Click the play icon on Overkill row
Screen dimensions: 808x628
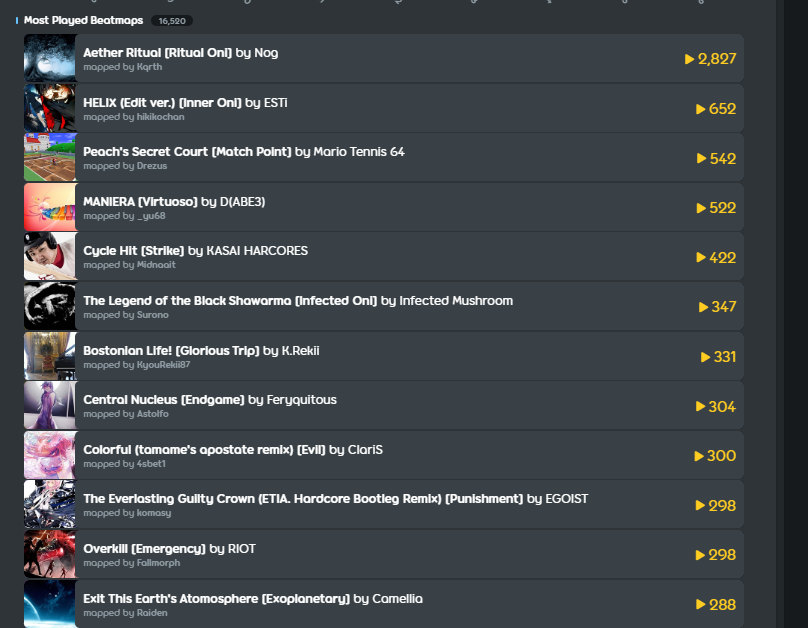click(x=700, y=555)
